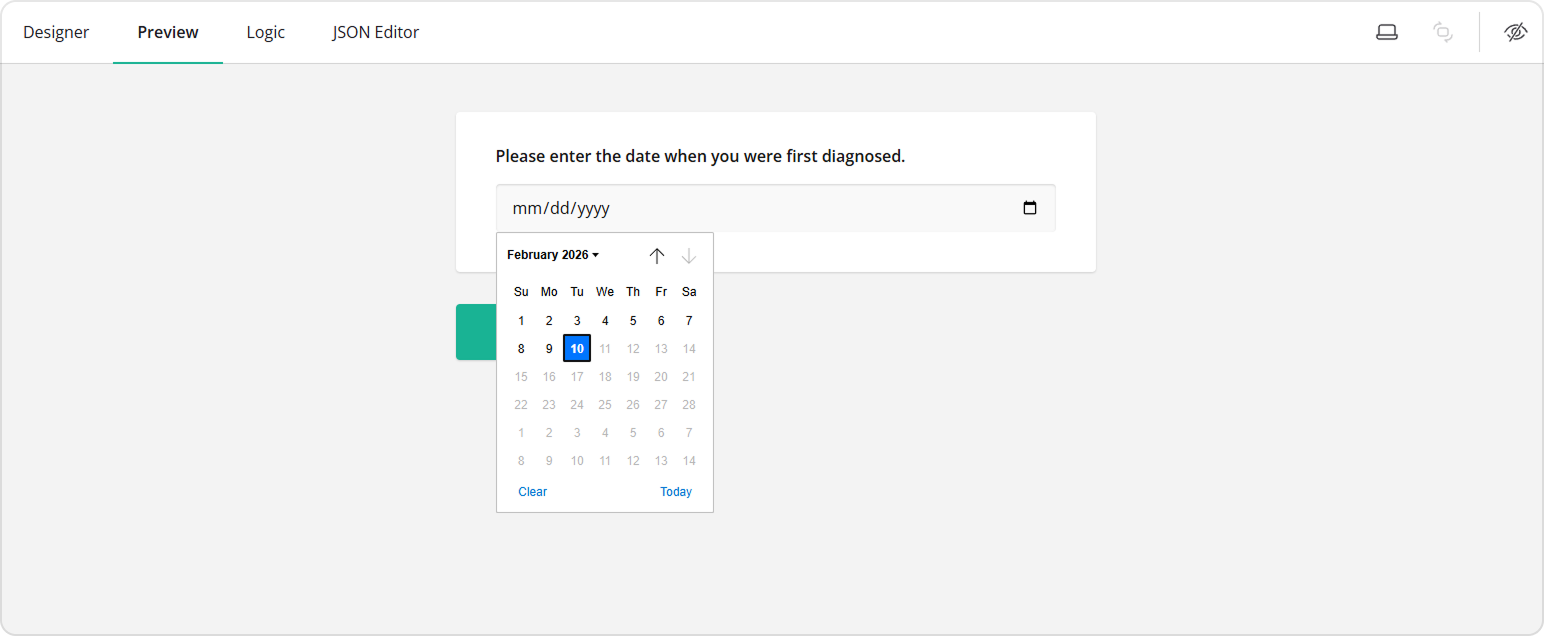
Task: Click the highlighted date 10
Action: click(x=577, y=348)
